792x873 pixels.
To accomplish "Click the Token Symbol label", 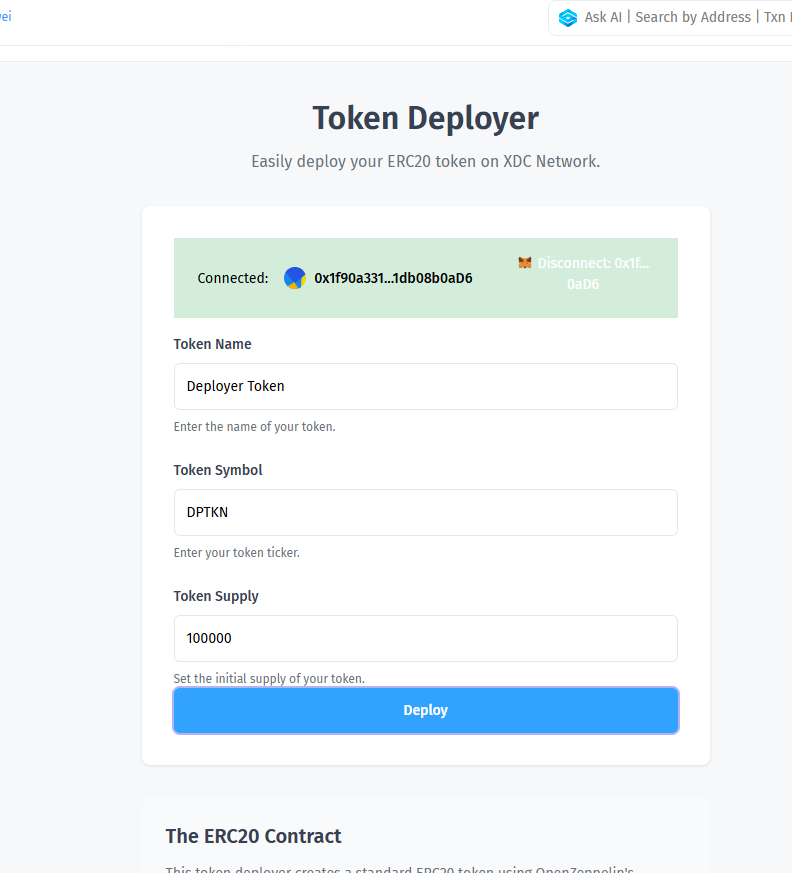I will coord(218,470).
